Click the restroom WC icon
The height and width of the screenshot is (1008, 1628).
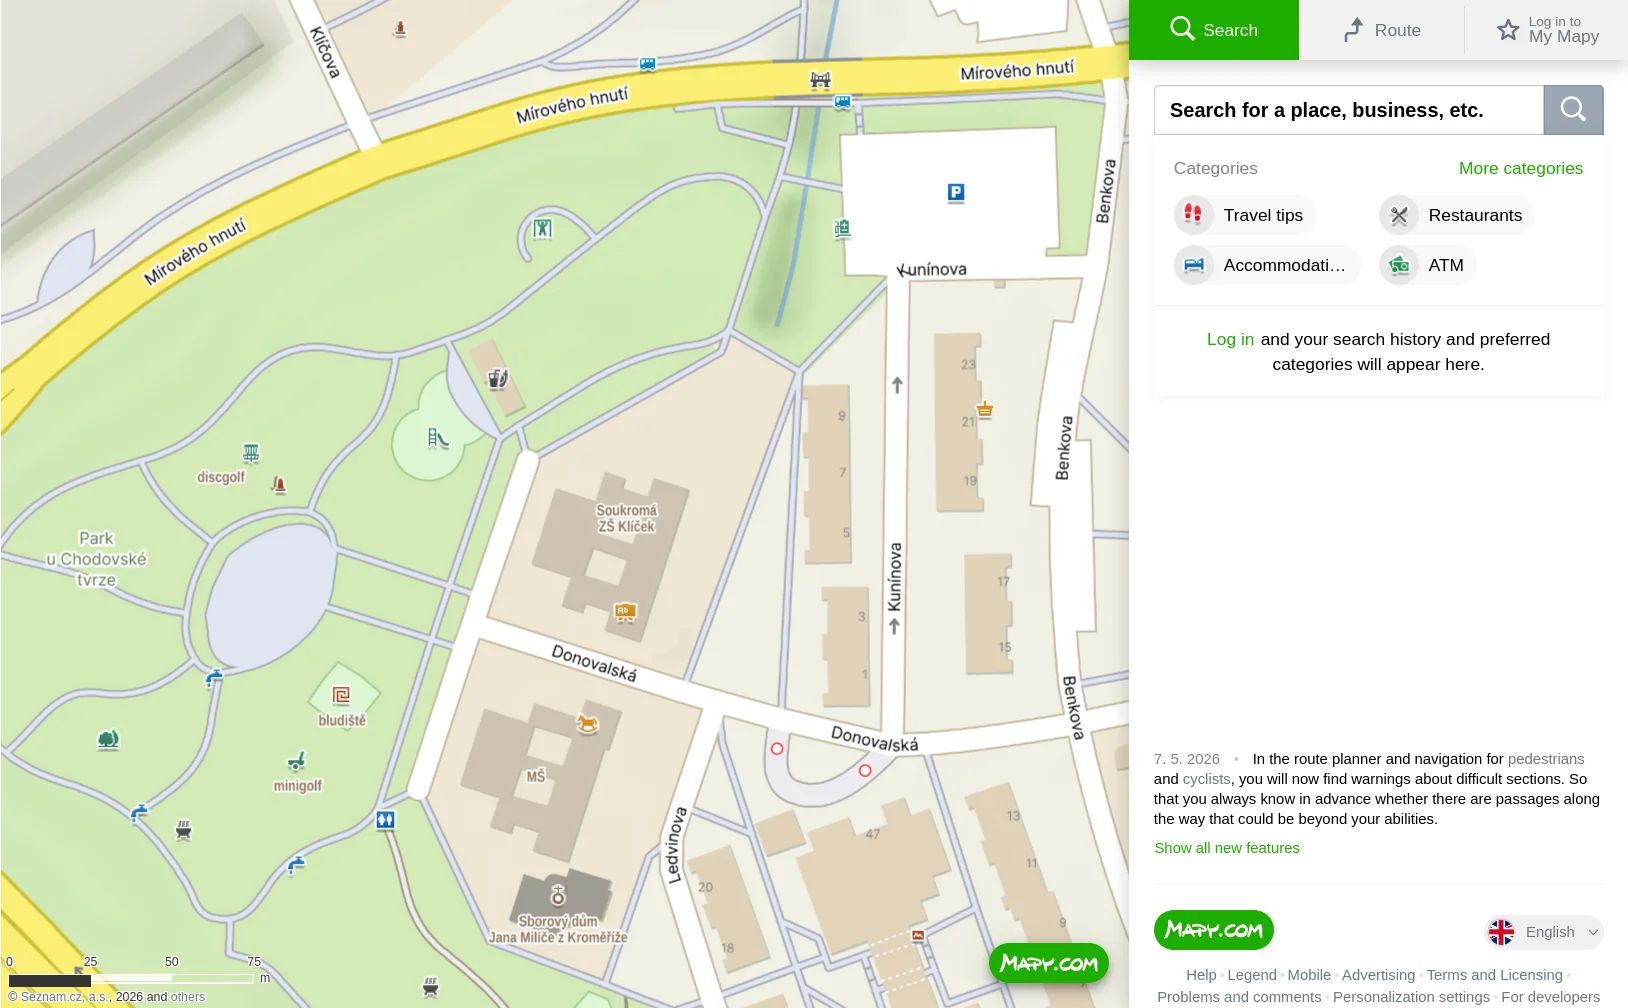coord(385,820)
